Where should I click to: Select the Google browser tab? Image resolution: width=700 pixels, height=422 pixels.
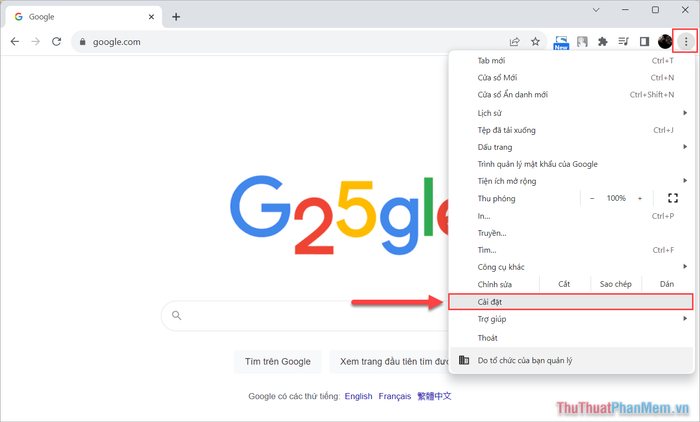click(x=84, y=17)
